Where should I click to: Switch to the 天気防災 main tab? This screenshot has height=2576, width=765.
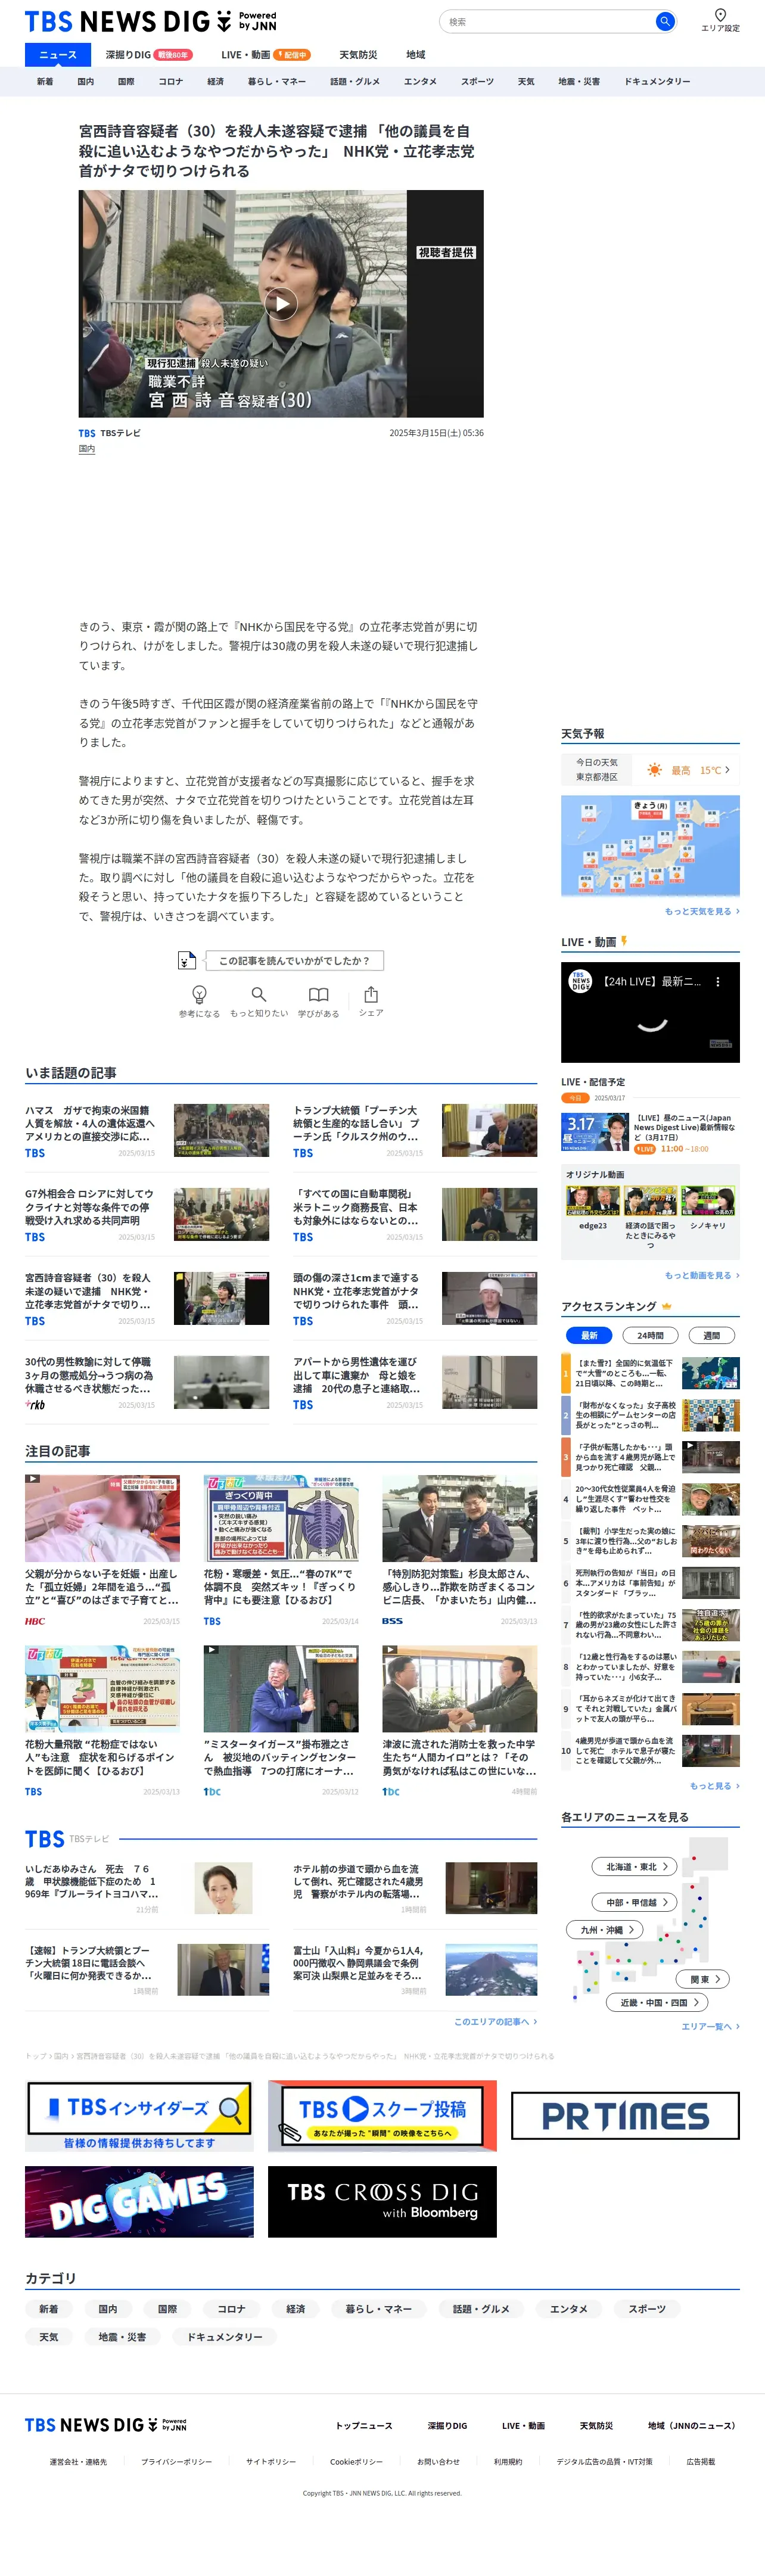pos(358,55)
